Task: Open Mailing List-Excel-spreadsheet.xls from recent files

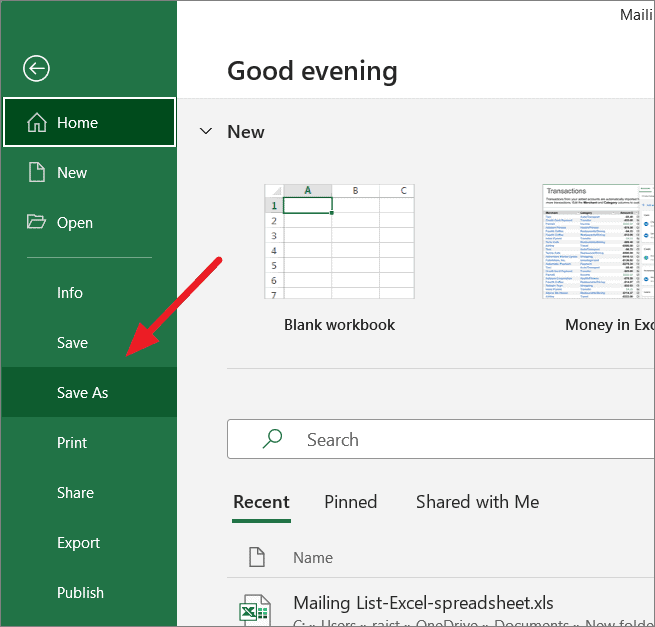Action: pos(424,603)
